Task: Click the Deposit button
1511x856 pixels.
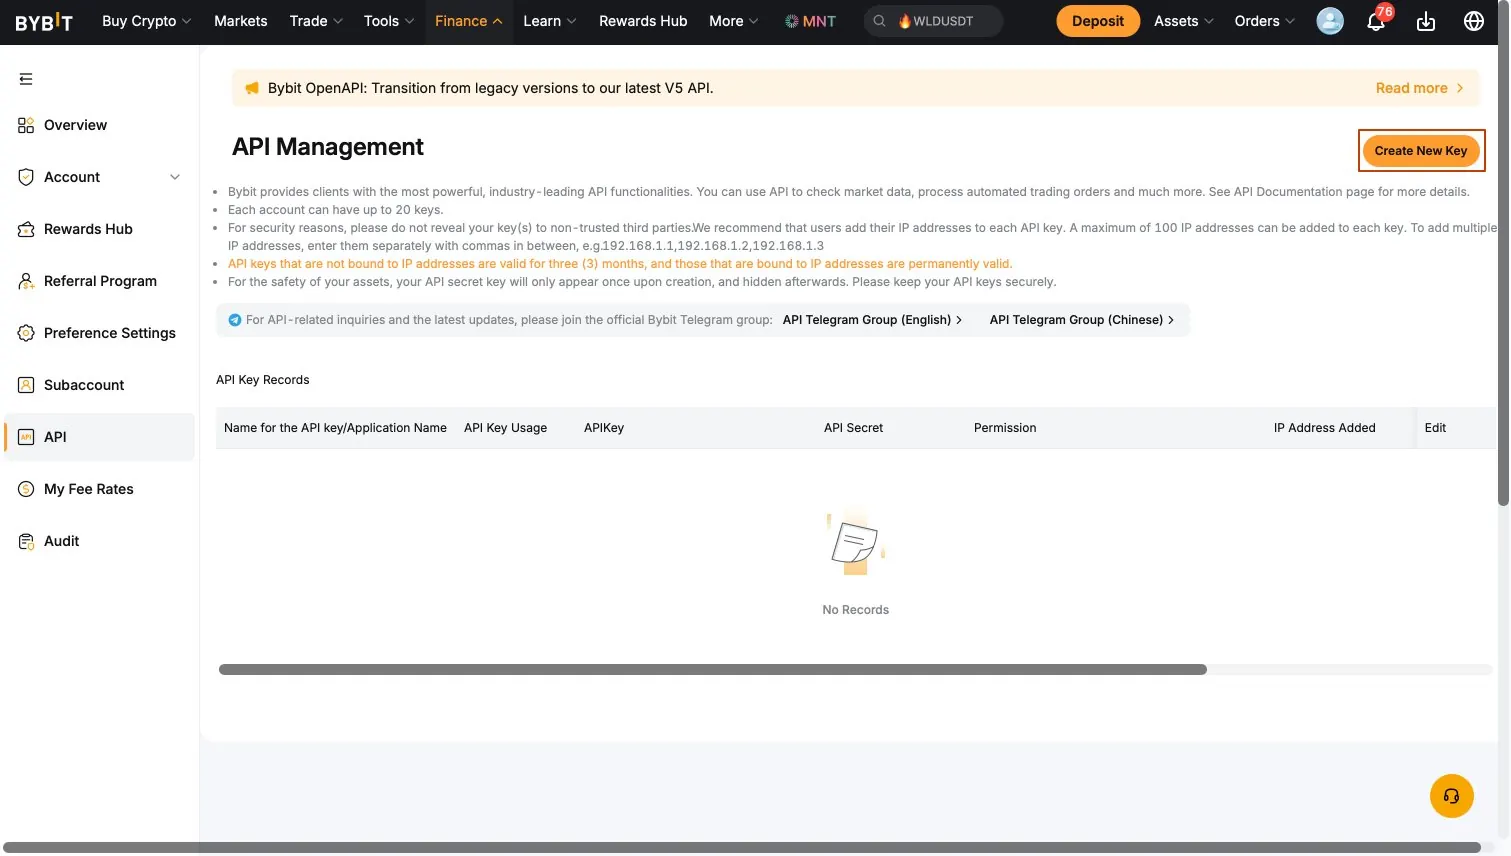Action: (x=1098, y=21)
